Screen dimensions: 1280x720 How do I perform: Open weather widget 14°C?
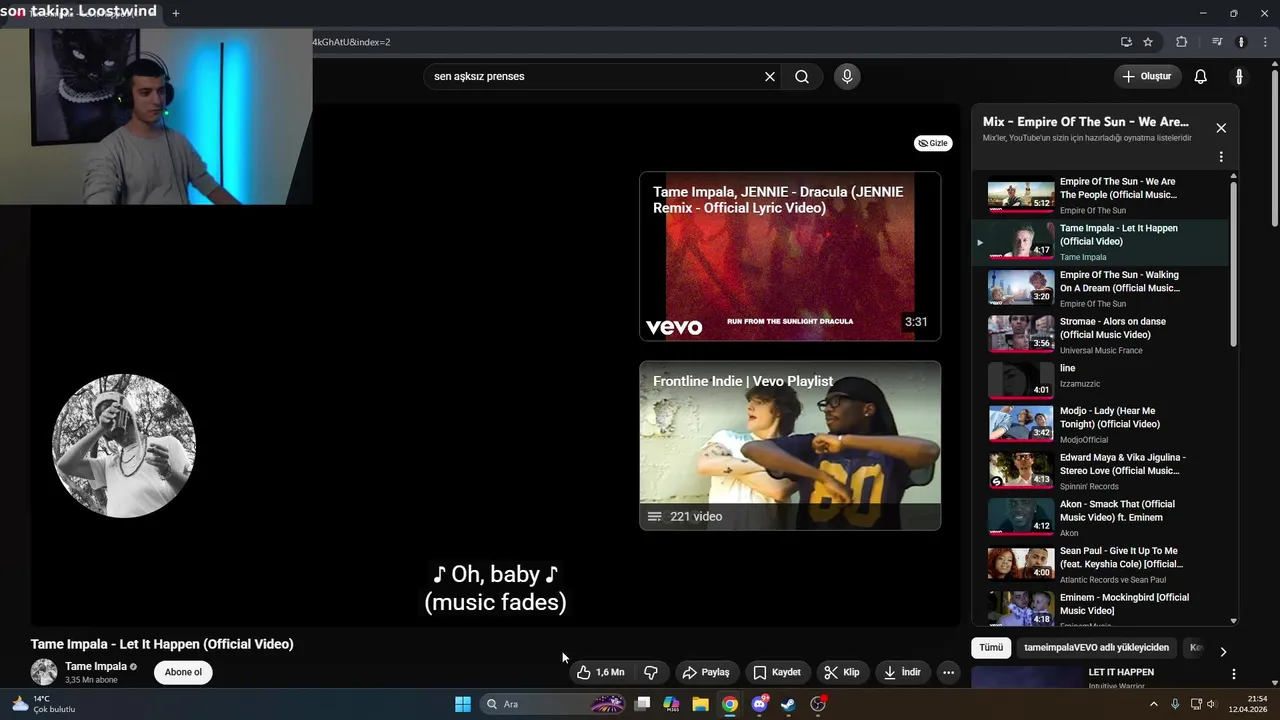[44, 704]
